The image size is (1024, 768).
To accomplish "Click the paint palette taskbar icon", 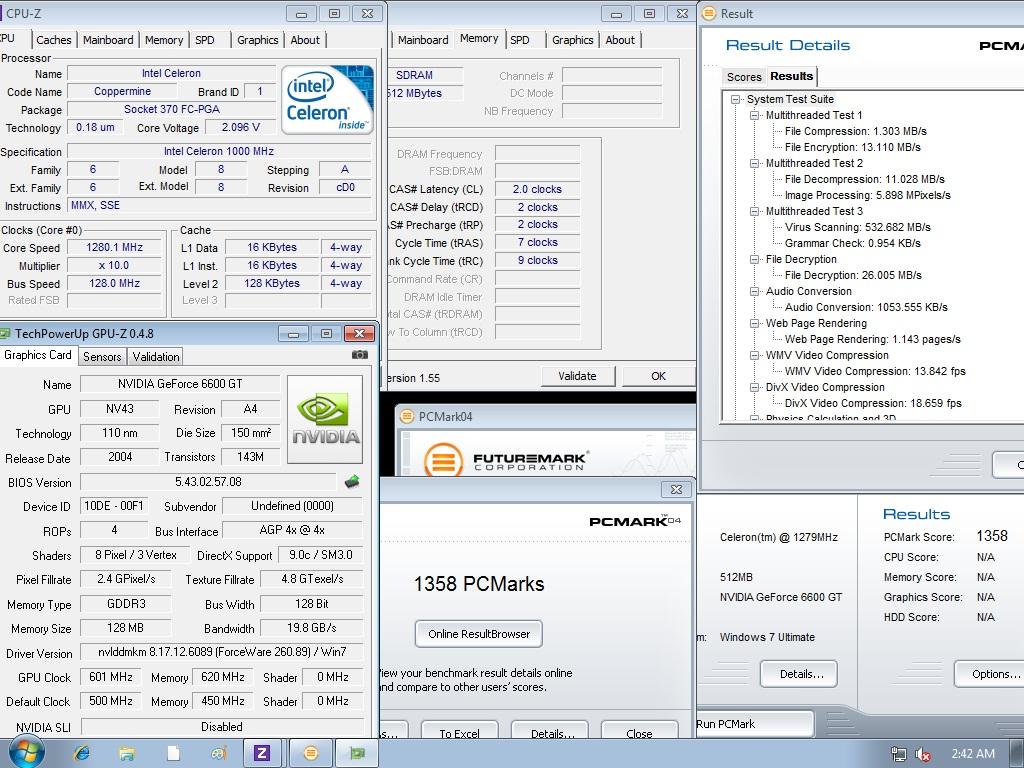I will 218,753.
